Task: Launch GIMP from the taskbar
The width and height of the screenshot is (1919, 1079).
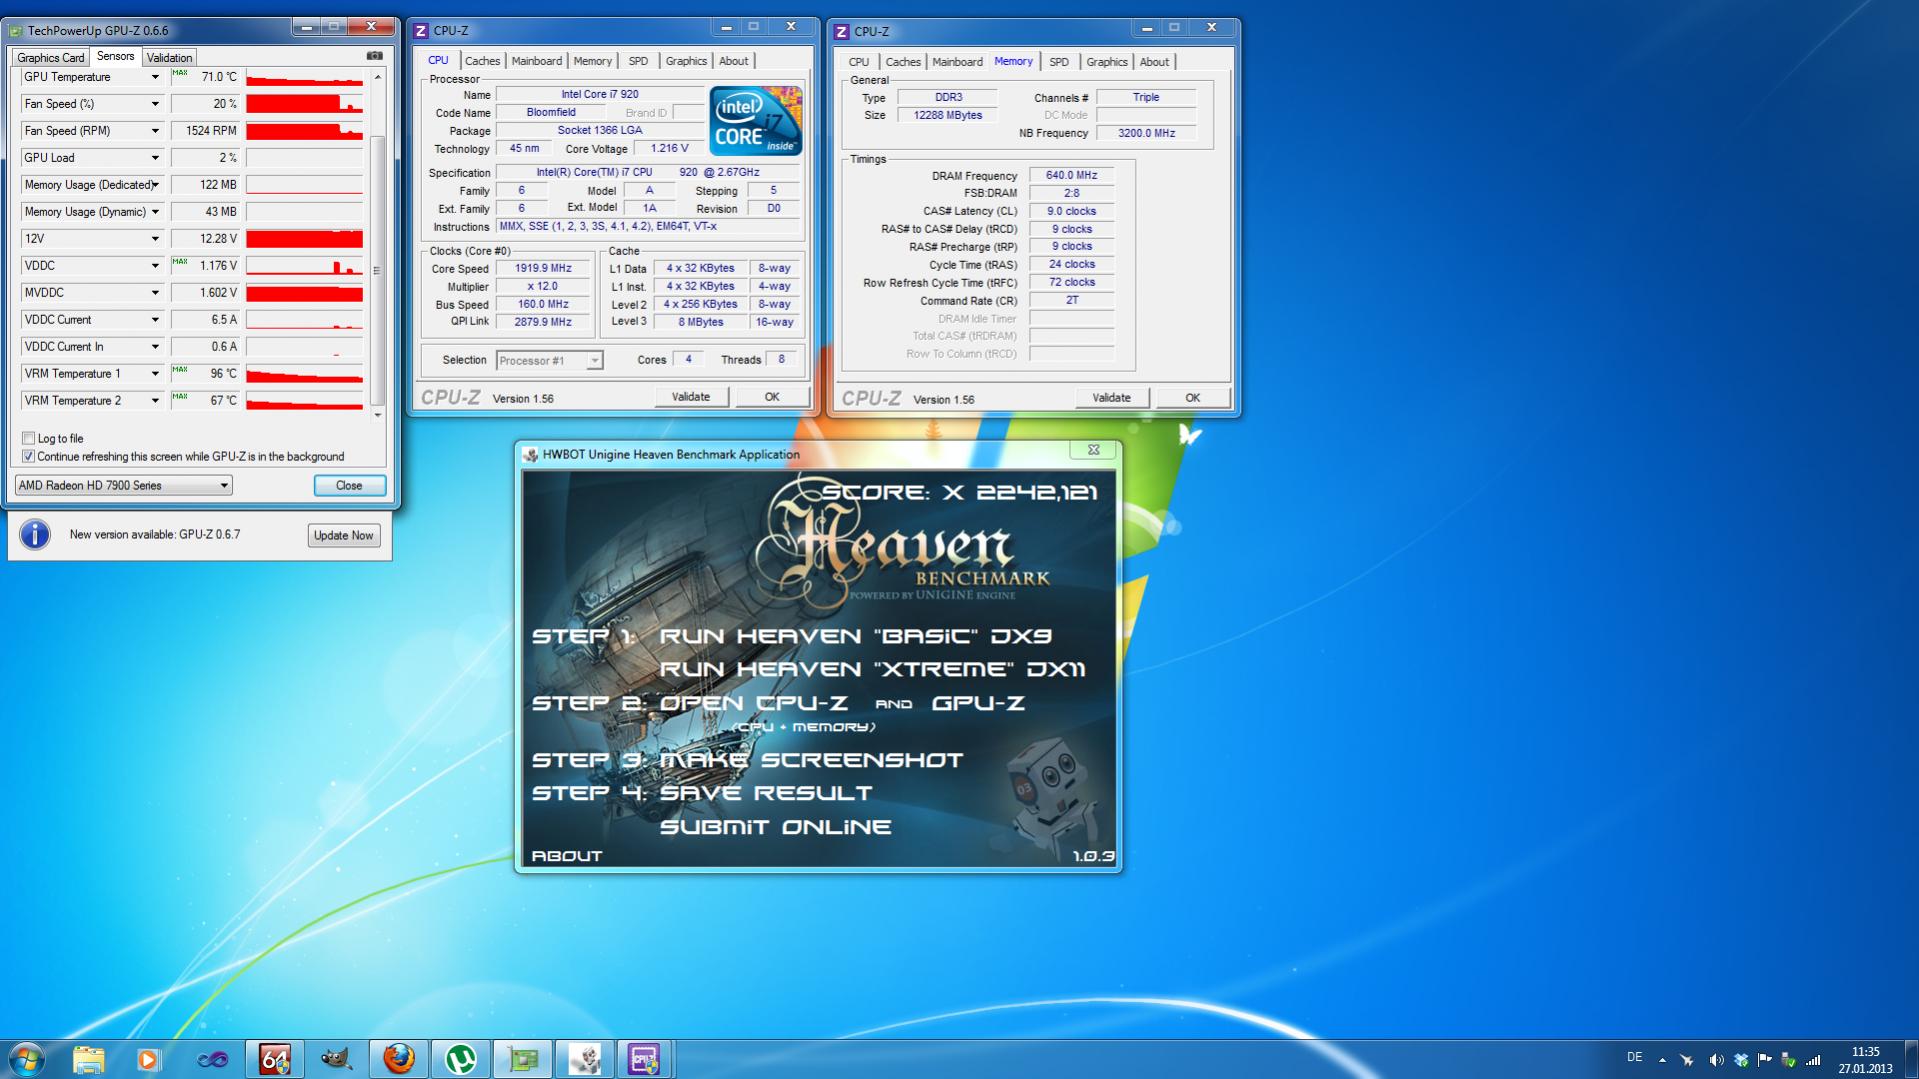Action: tap(336, 1059)
